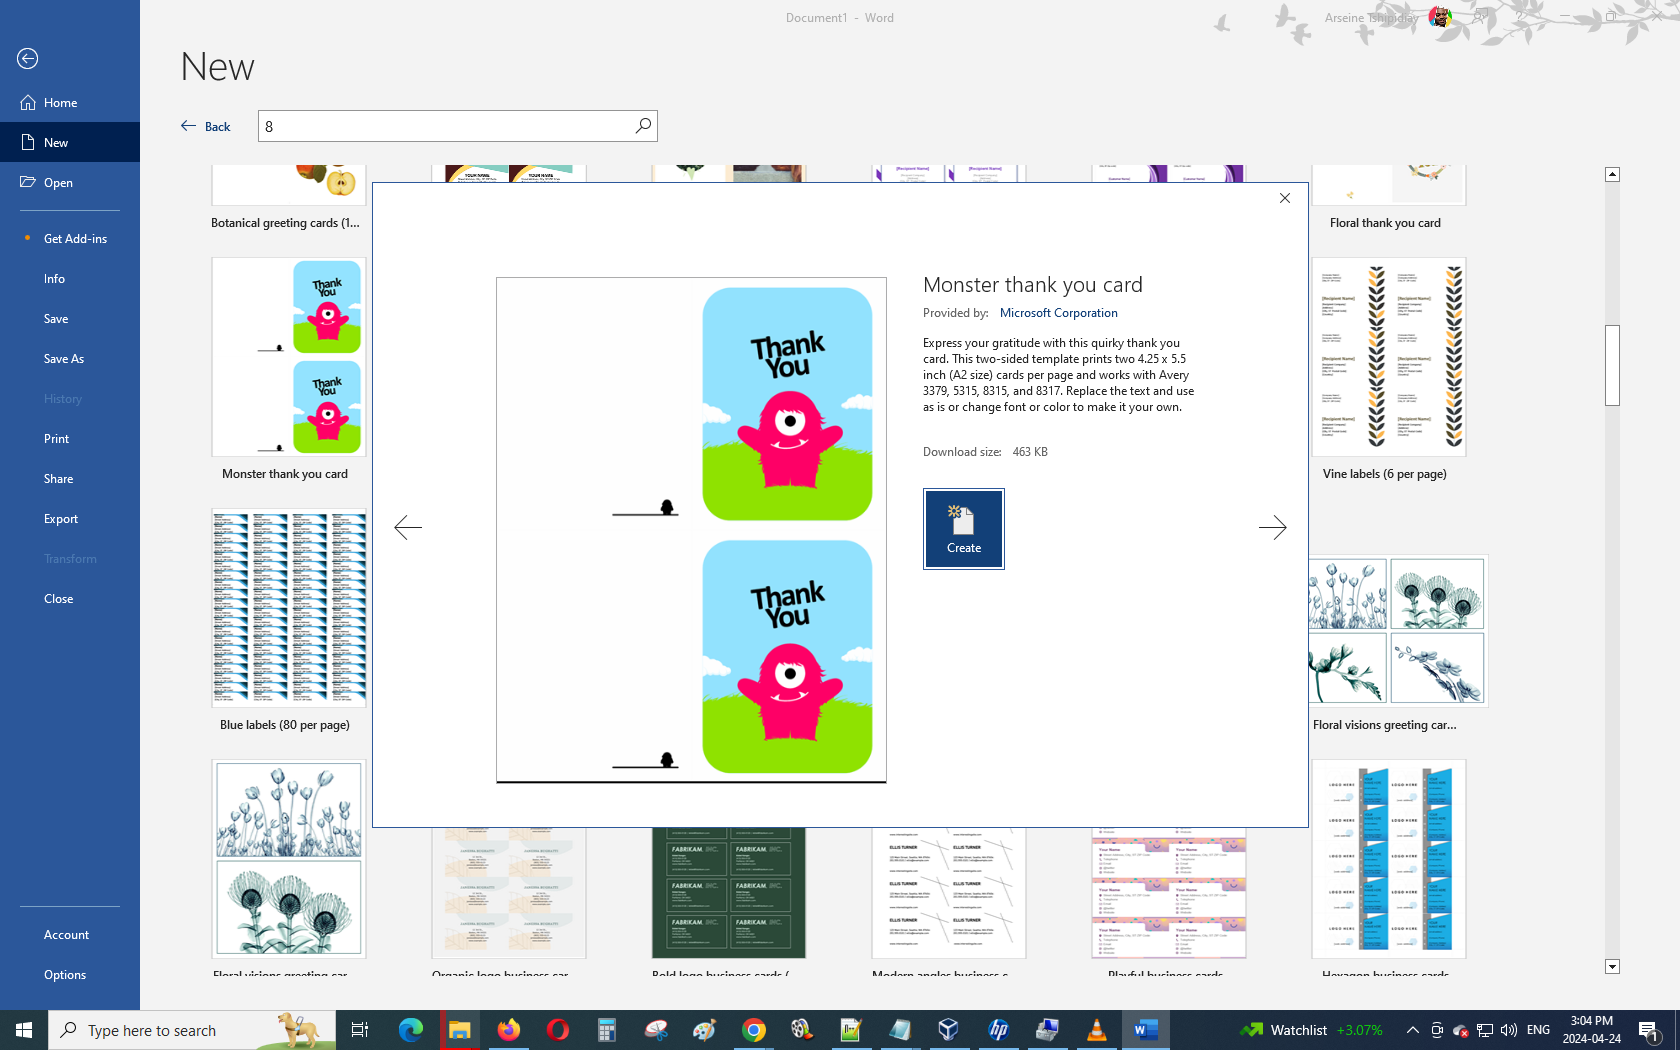Show next template with right arrow
This screenshot has height=1050, width=1680.
click(x=1272, y=527)
